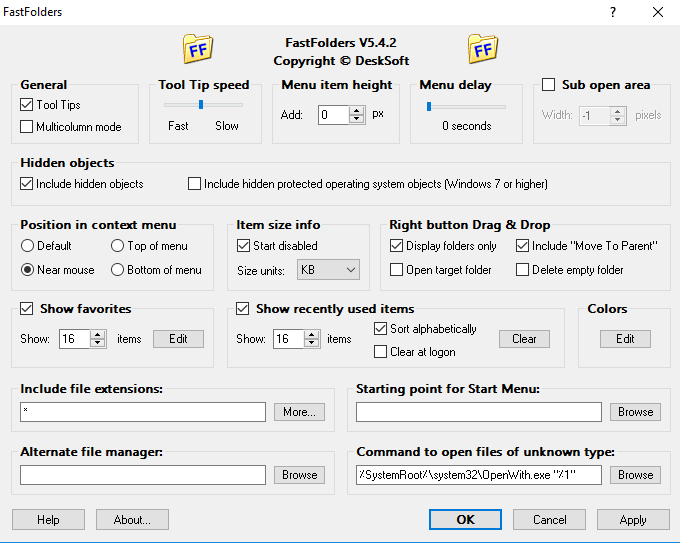The image size is (680, 543).
Task: Close the FastFolders window
Action: point(658,12)
